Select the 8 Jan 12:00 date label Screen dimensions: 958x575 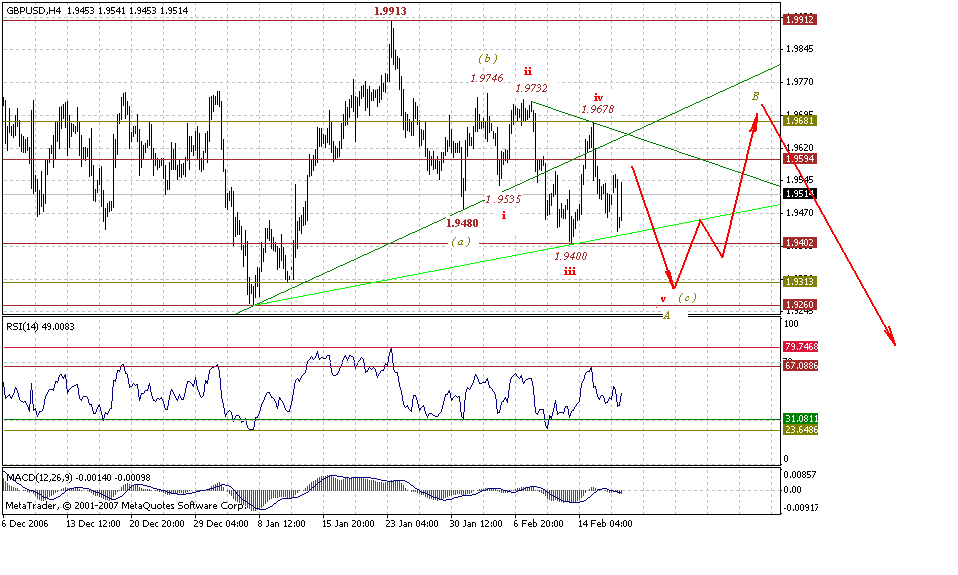tap(282, 524)
